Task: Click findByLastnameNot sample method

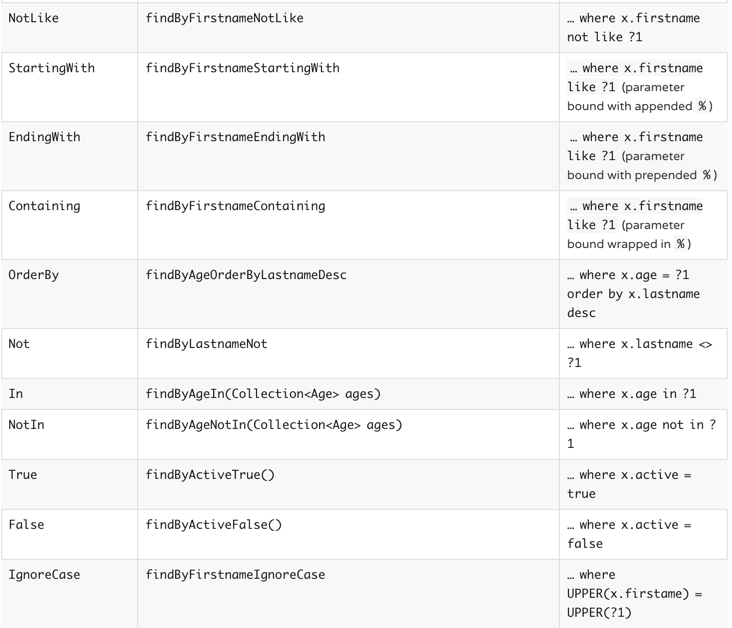Action: (x=207, y=344)
